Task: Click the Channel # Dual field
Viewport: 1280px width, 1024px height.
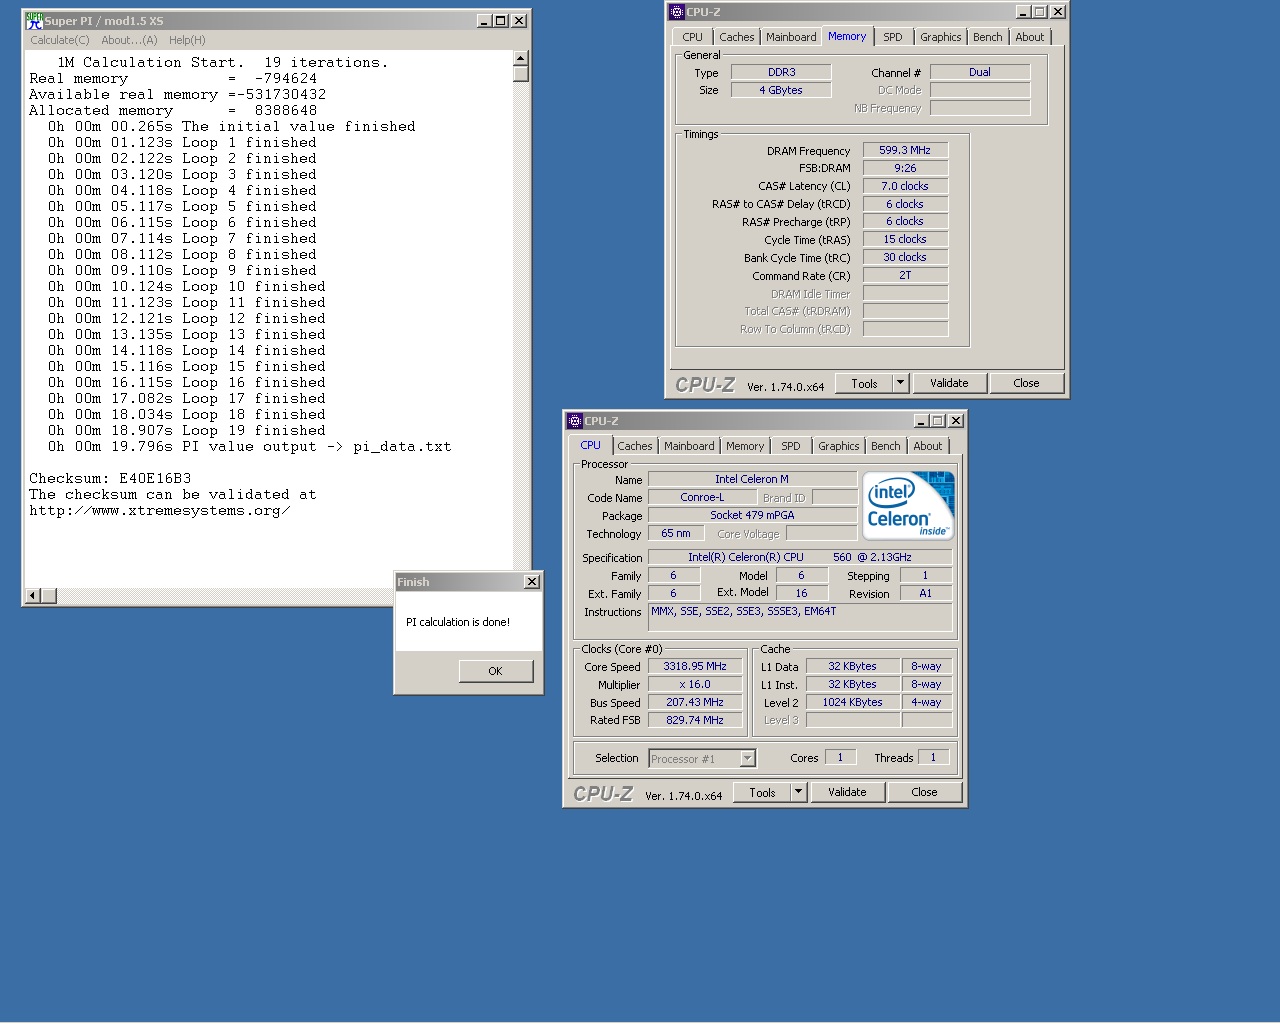Action: tap(980, 72)
